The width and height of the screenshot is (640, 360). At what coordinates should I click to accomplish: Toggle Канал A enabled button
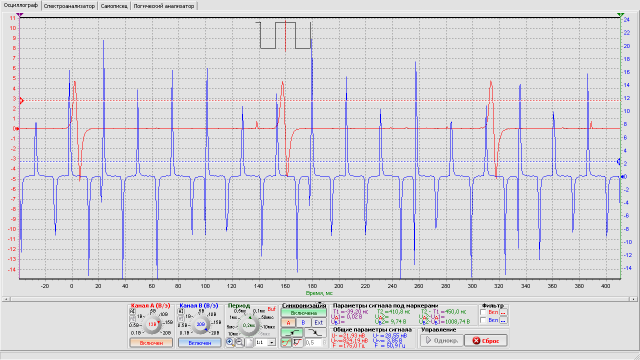[x=151, y=343]
